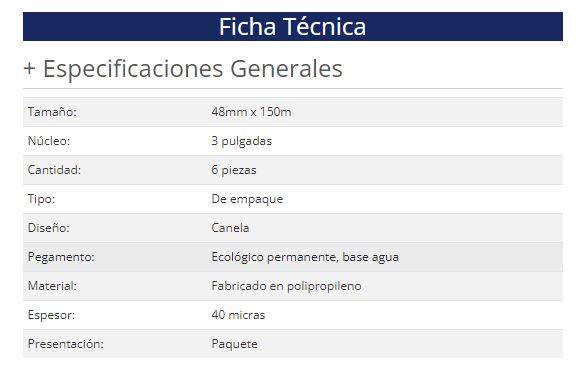This screenshot has width=579, height=371.
Task: Click the Ficha Técnica header banner
Action: pos(293,27)
